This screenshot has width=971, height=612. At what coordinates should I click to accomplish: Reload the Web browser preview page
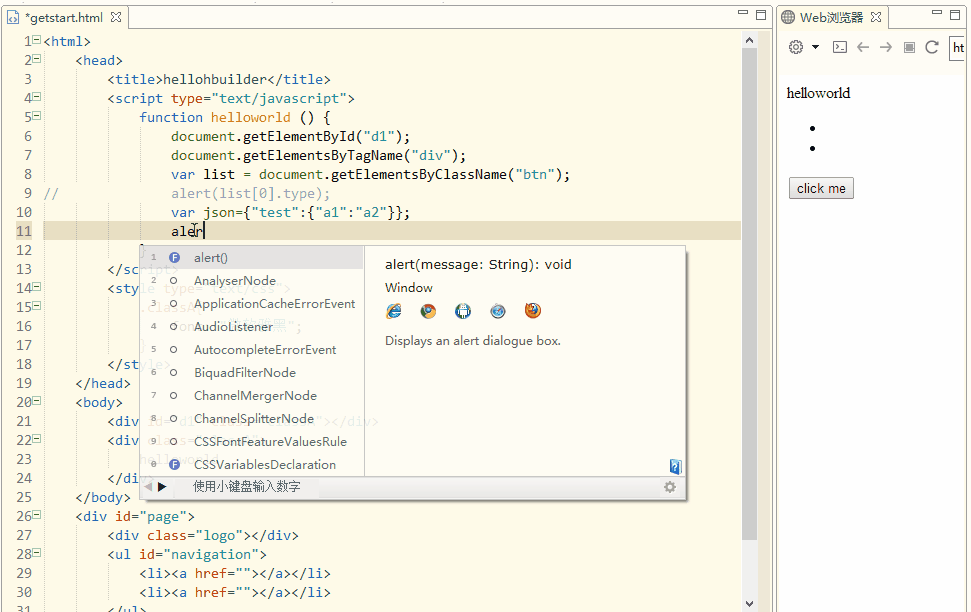coord(932,47)
